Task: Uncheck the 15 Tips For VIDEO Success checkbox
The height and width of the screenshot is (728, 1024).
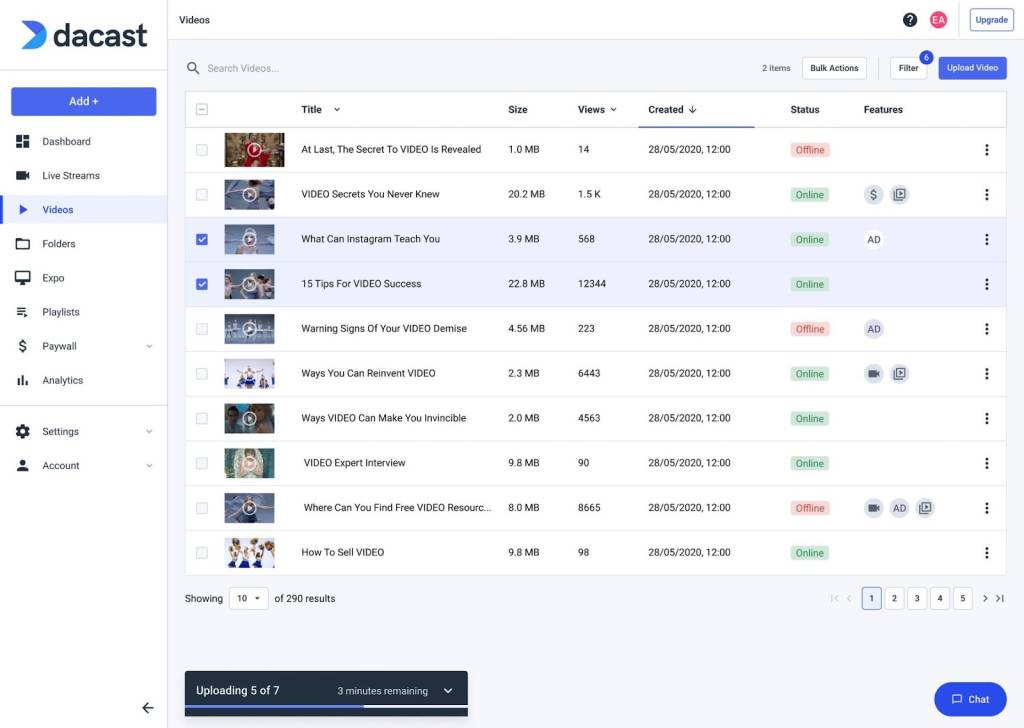Action: click(202, 284)
